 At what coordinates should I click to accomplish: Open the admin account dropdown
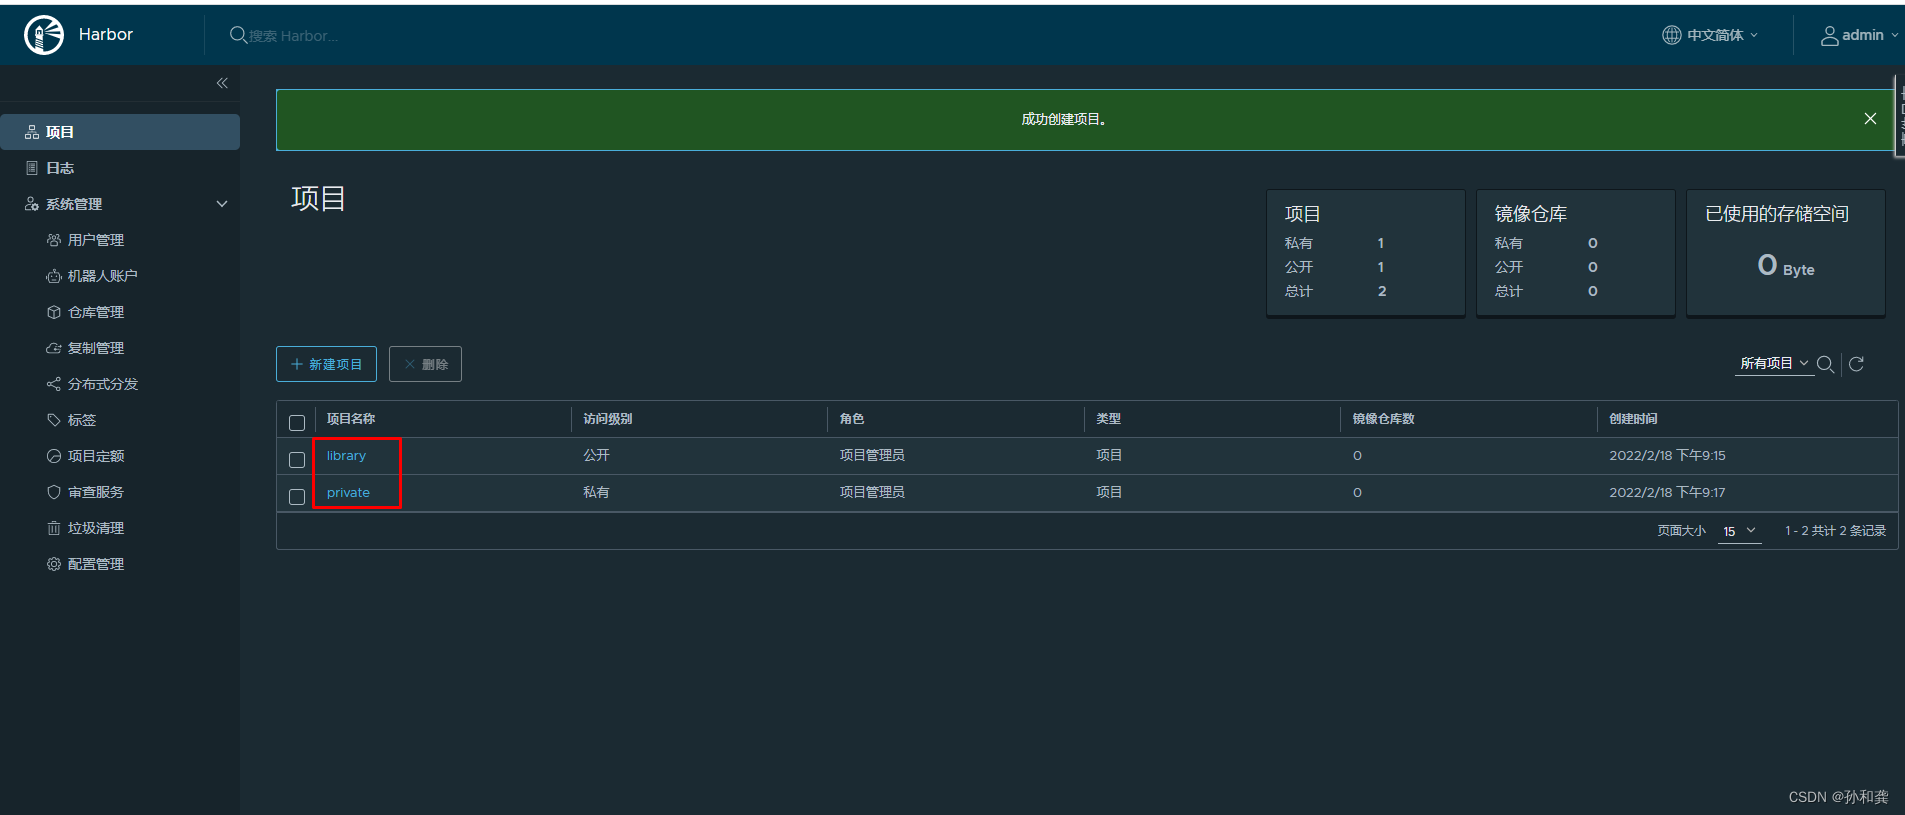coord(1859,35)
